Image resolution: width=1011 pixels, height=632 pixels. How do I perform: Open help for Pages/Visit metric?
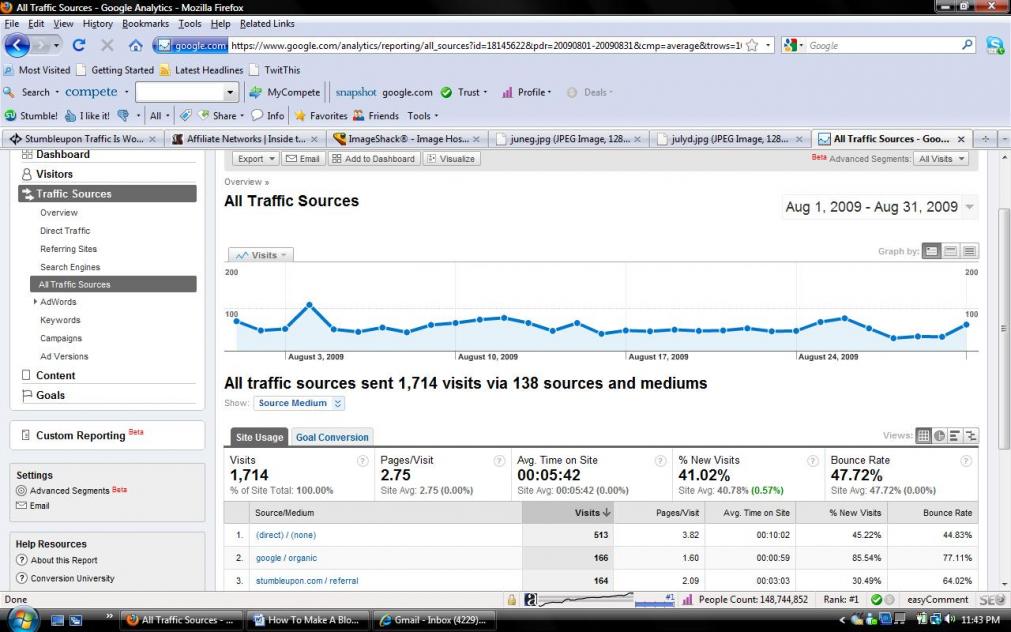(x=499, y=460)
